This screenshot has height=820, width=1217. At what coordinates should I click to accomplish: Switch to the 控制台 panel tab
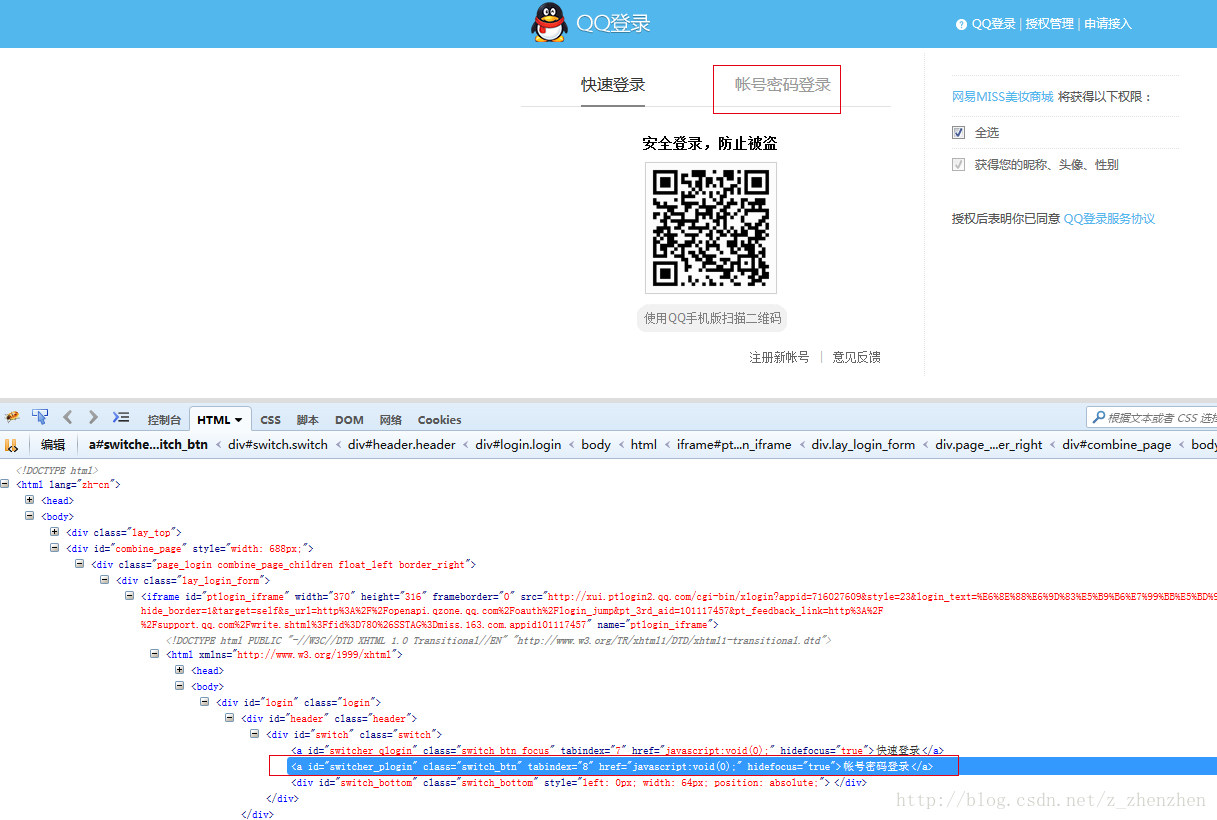point(164,420)
